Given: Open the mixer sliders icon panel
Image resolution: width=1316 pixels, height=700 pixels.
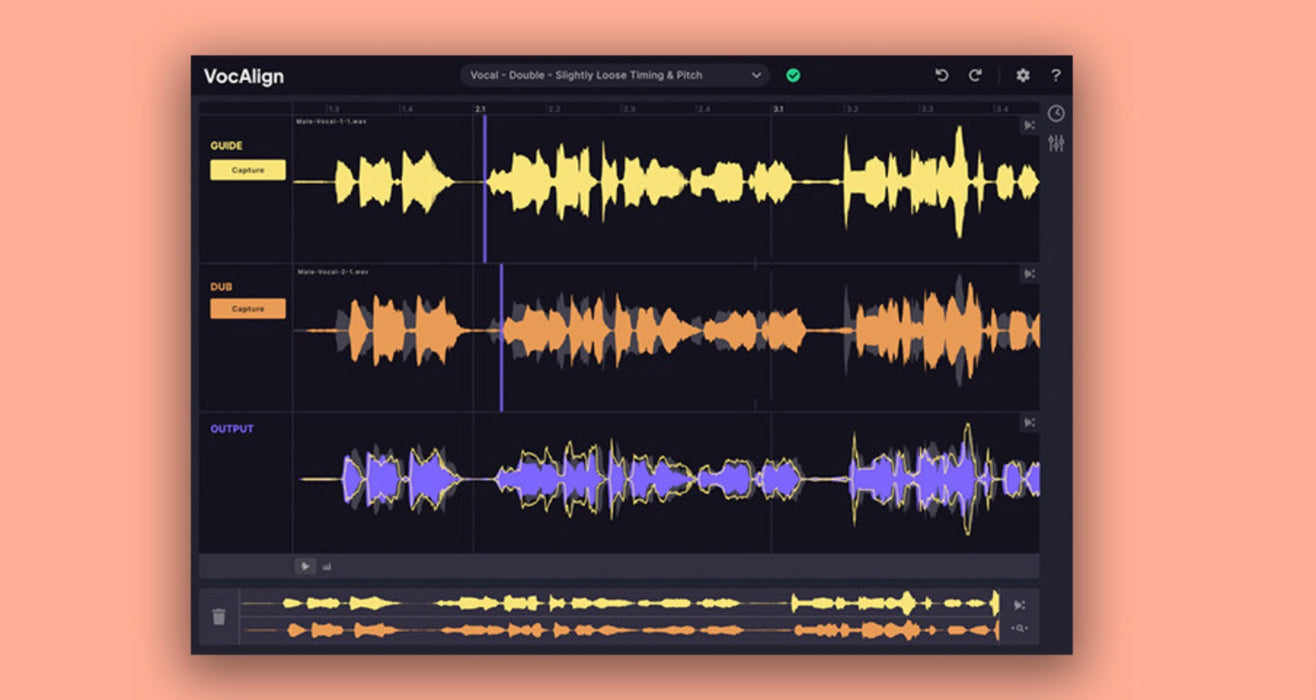Looking at the screenshot, I should 1055,143.
